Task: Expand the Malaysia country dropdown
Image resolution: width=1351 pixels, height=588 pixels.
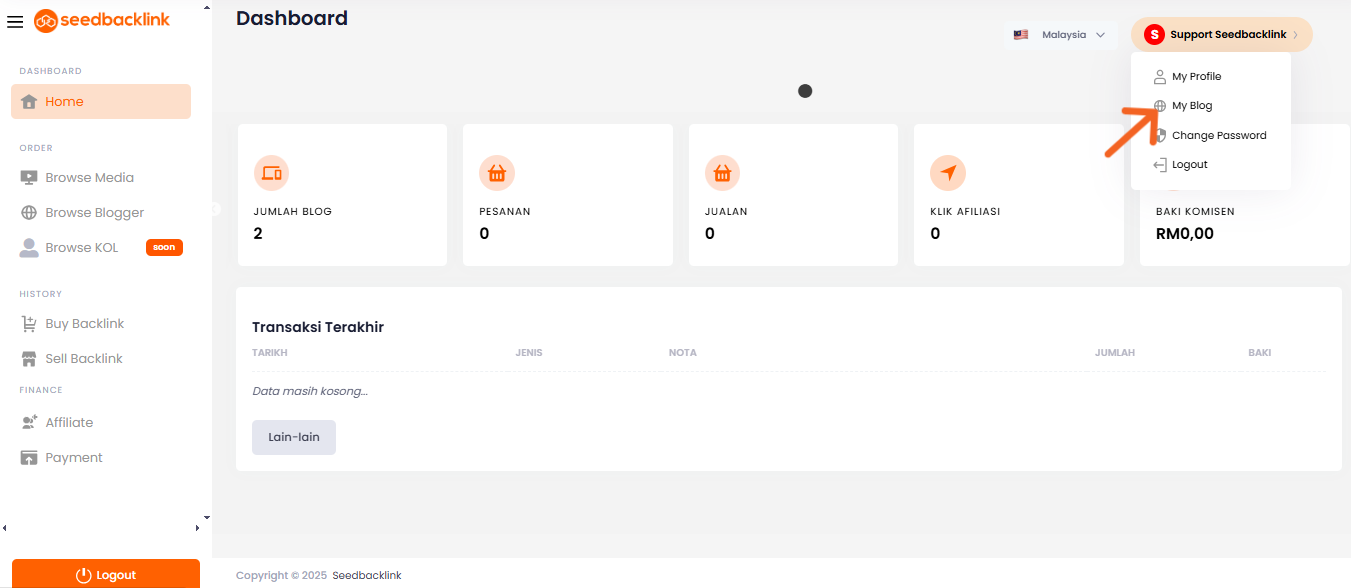Action: pos(1061,35)
